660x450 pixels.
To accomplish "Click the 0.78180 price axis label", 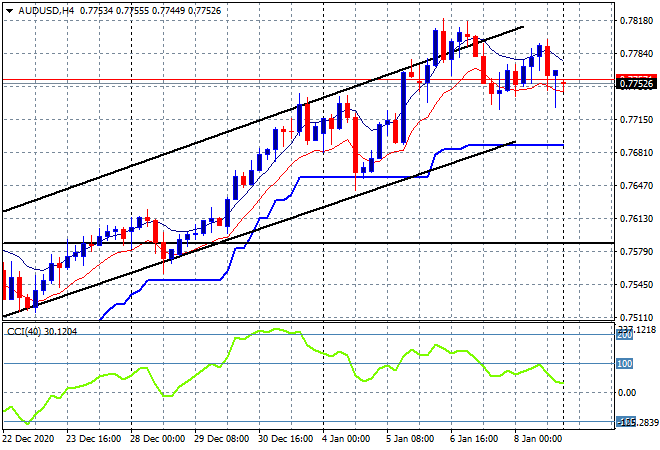I will (636, 21).
